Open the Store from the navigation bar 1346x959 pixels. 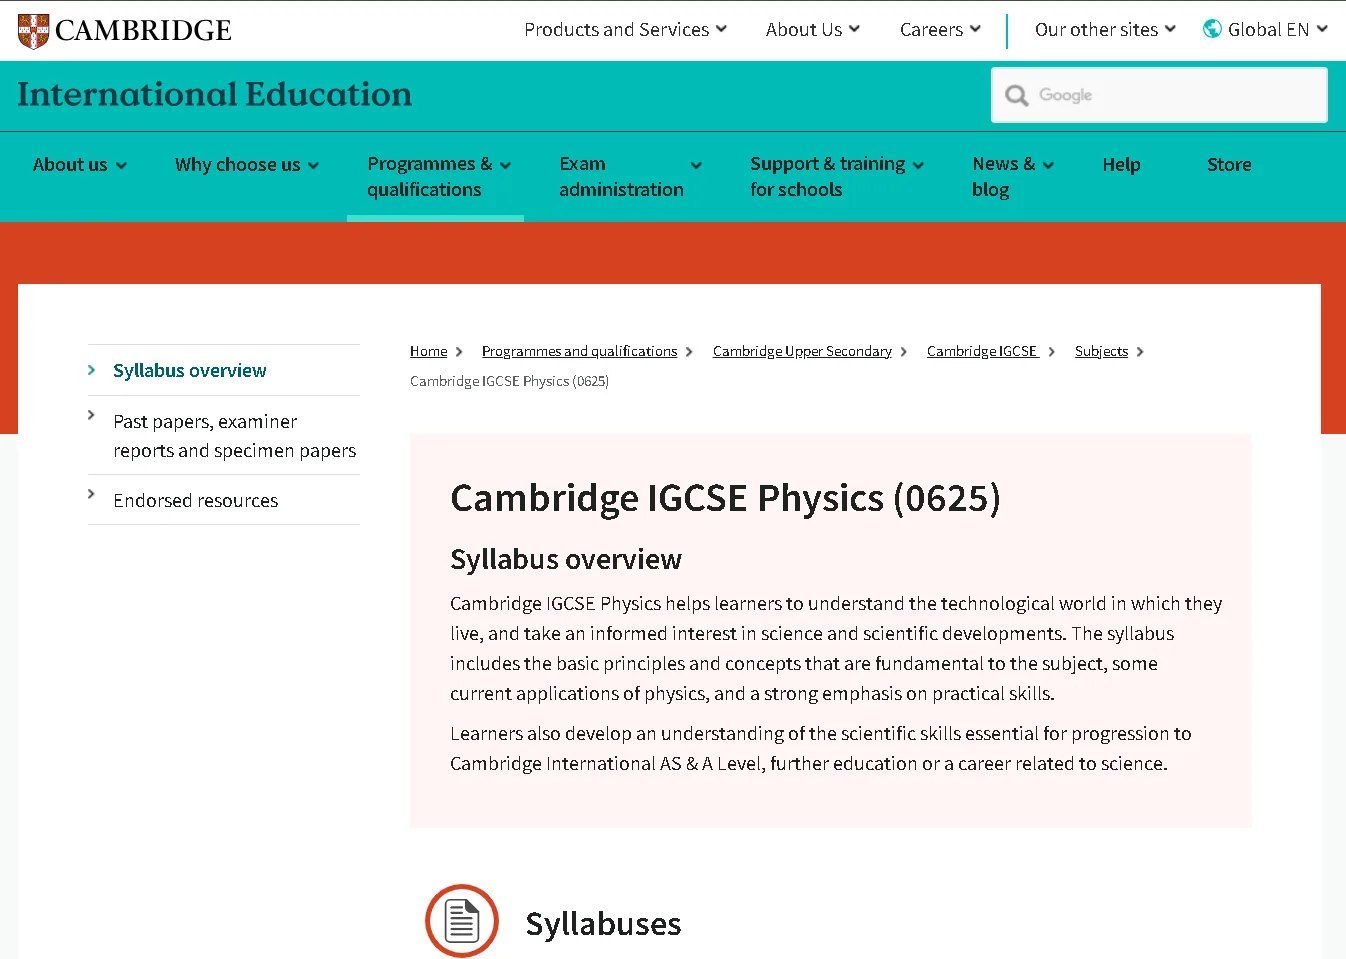click(1229, 164)
